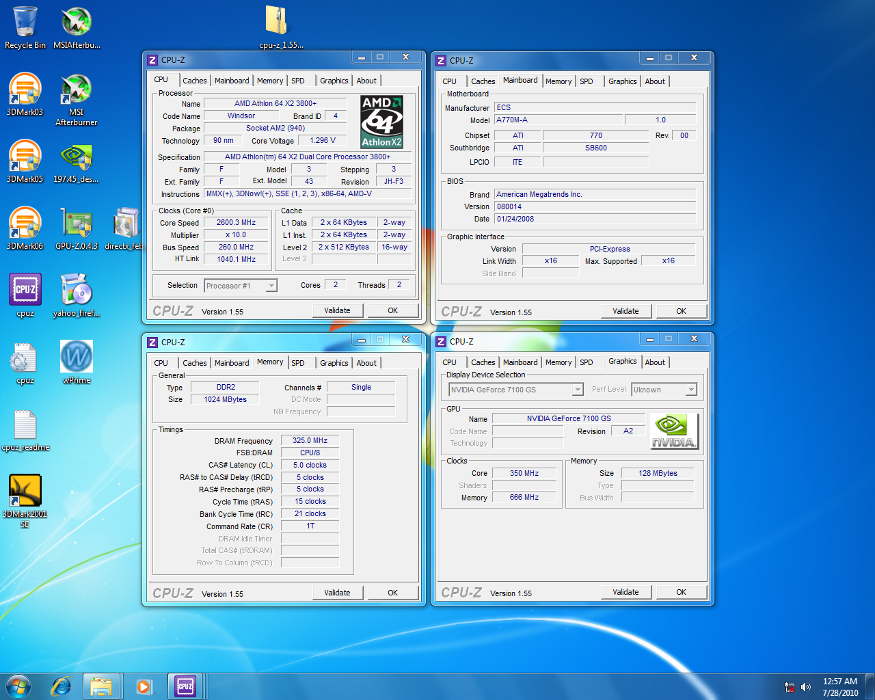Select the directx_feb installer icon
The height and width of the screenshot is (700, 875).
(x=125, y=228)
